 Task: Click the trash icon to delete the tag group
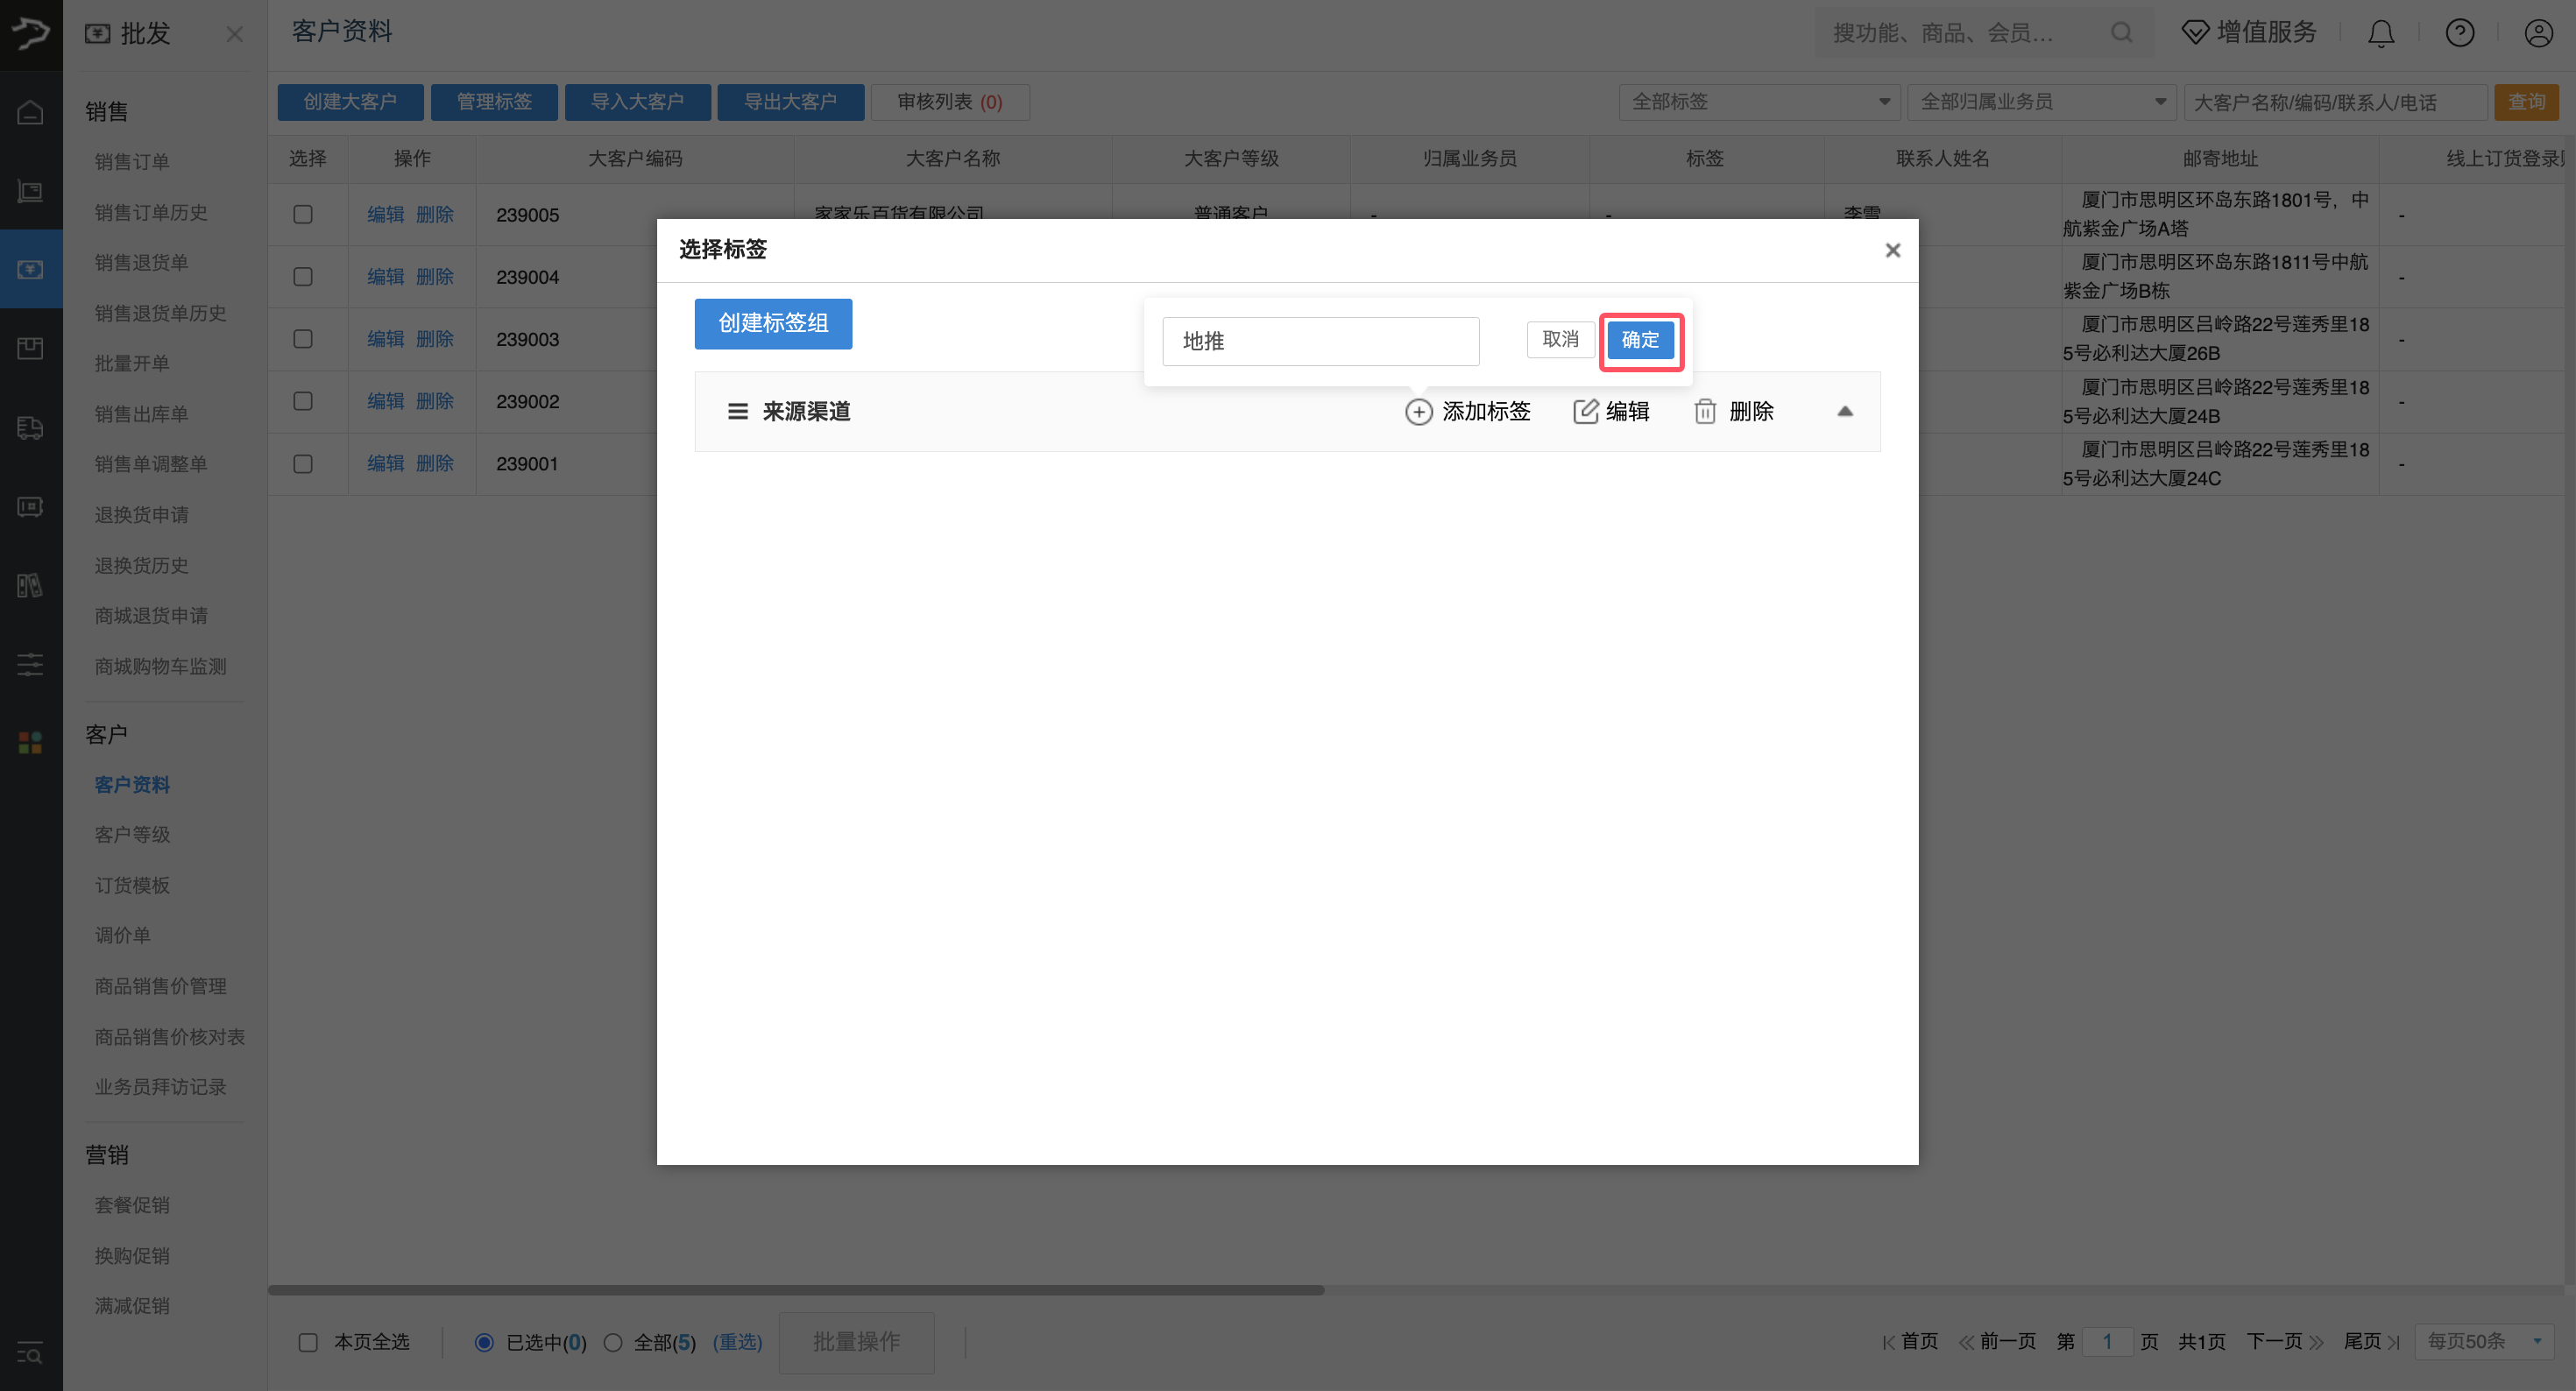click(x=1705, y=412)
